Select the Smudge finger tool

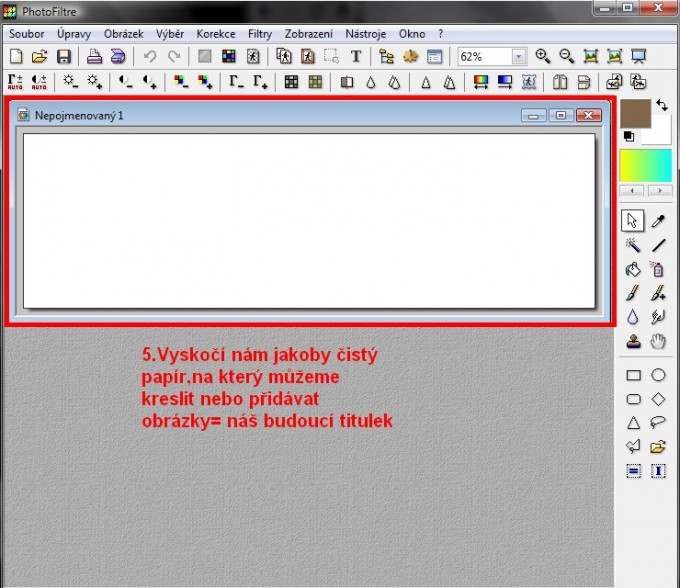click(x=658, y=317)
